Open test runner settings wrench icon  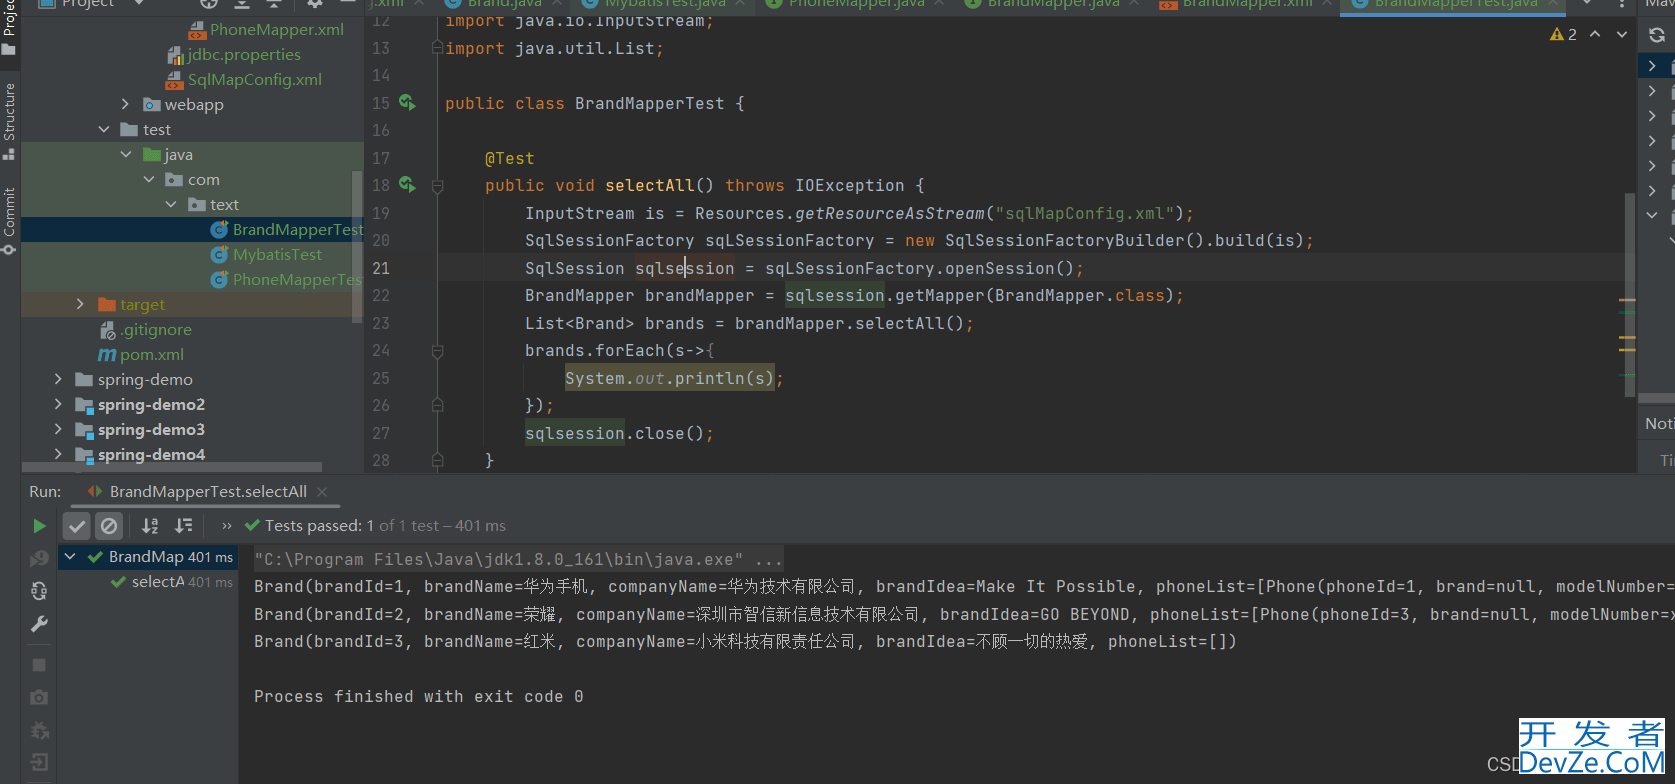pos(39,624)
